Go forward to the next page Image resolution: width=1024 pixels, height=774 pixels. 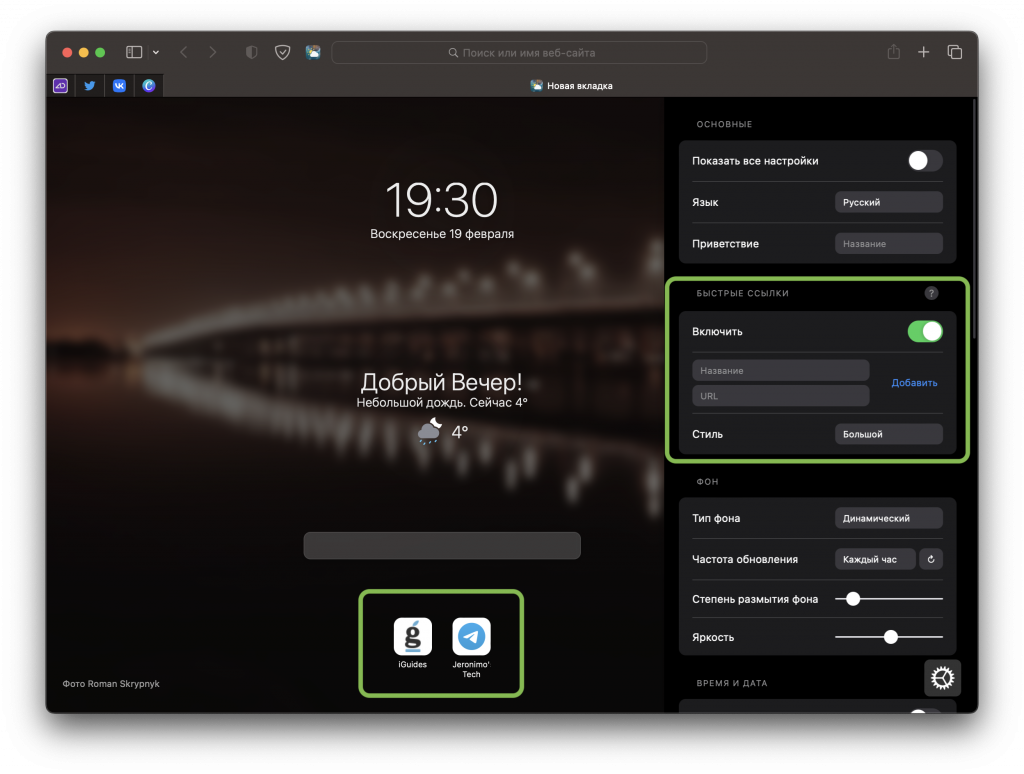click(212, 52)
